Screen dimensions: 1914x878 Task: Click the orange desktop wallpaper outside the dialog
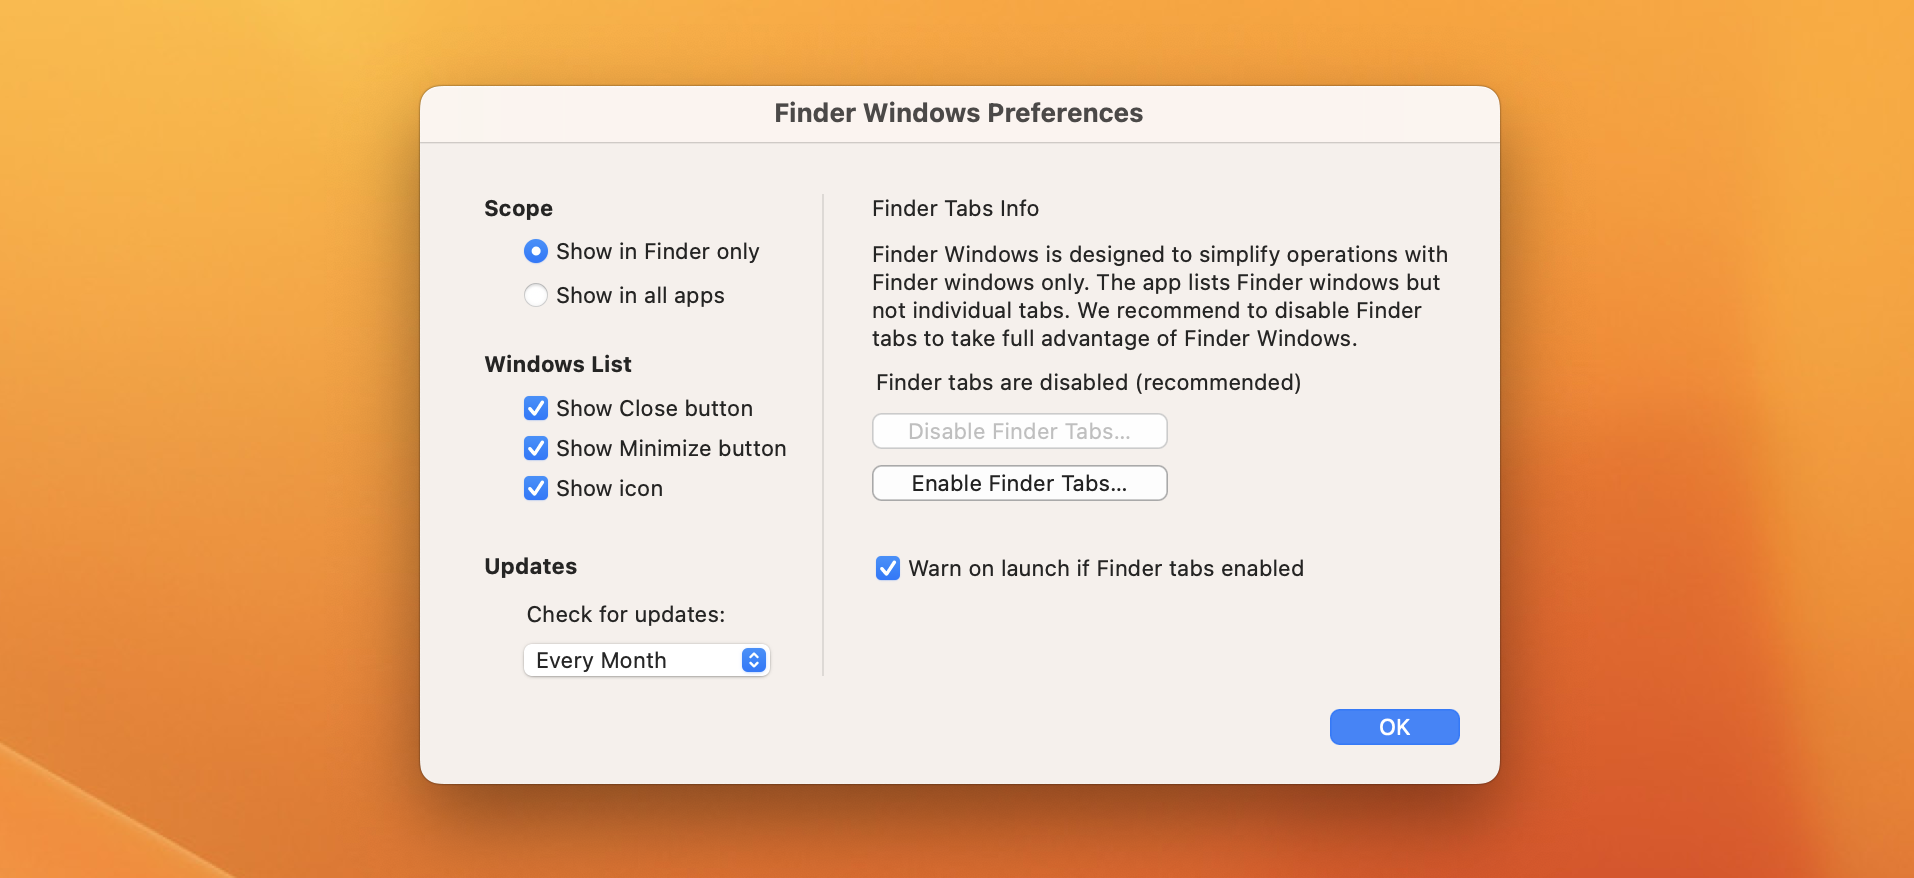coord(200,400)
